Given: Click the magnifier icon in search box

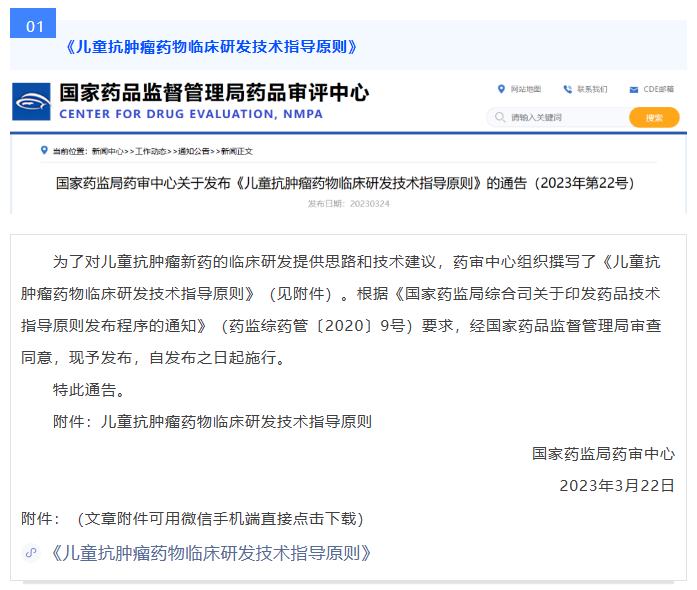Looking at the screenshot, I should point(499,117).
